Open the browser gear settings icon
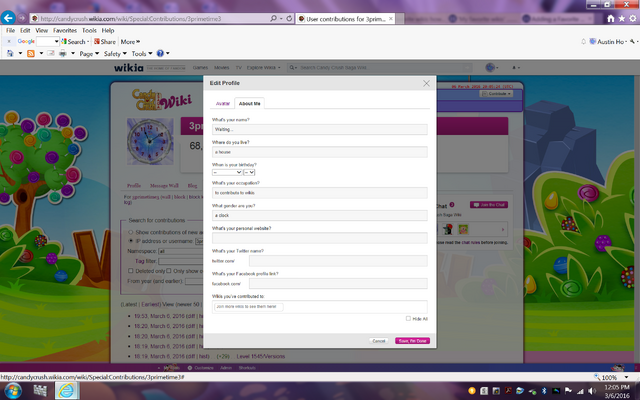The width and height of the screenshot is (640, 400). [633, 18]
